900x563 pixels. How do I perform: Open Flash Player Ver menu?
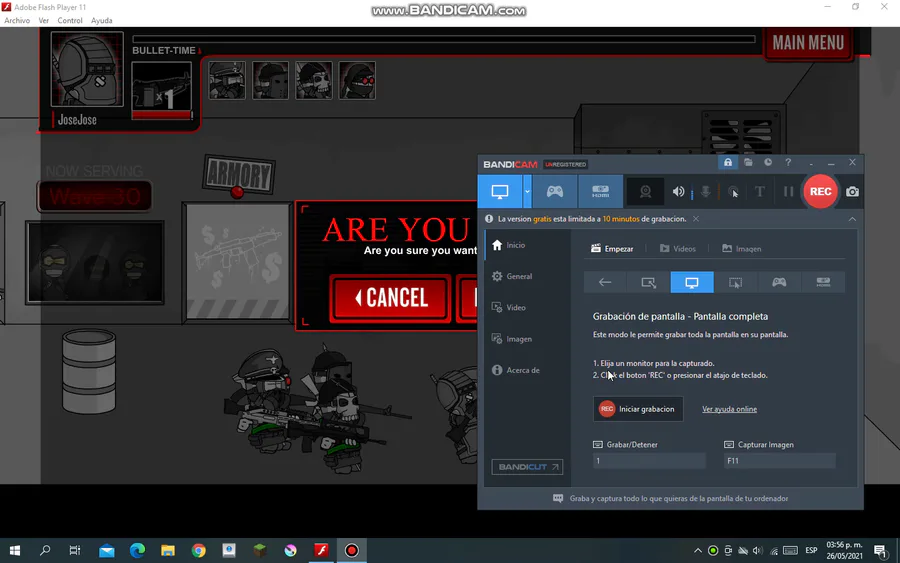44,21
